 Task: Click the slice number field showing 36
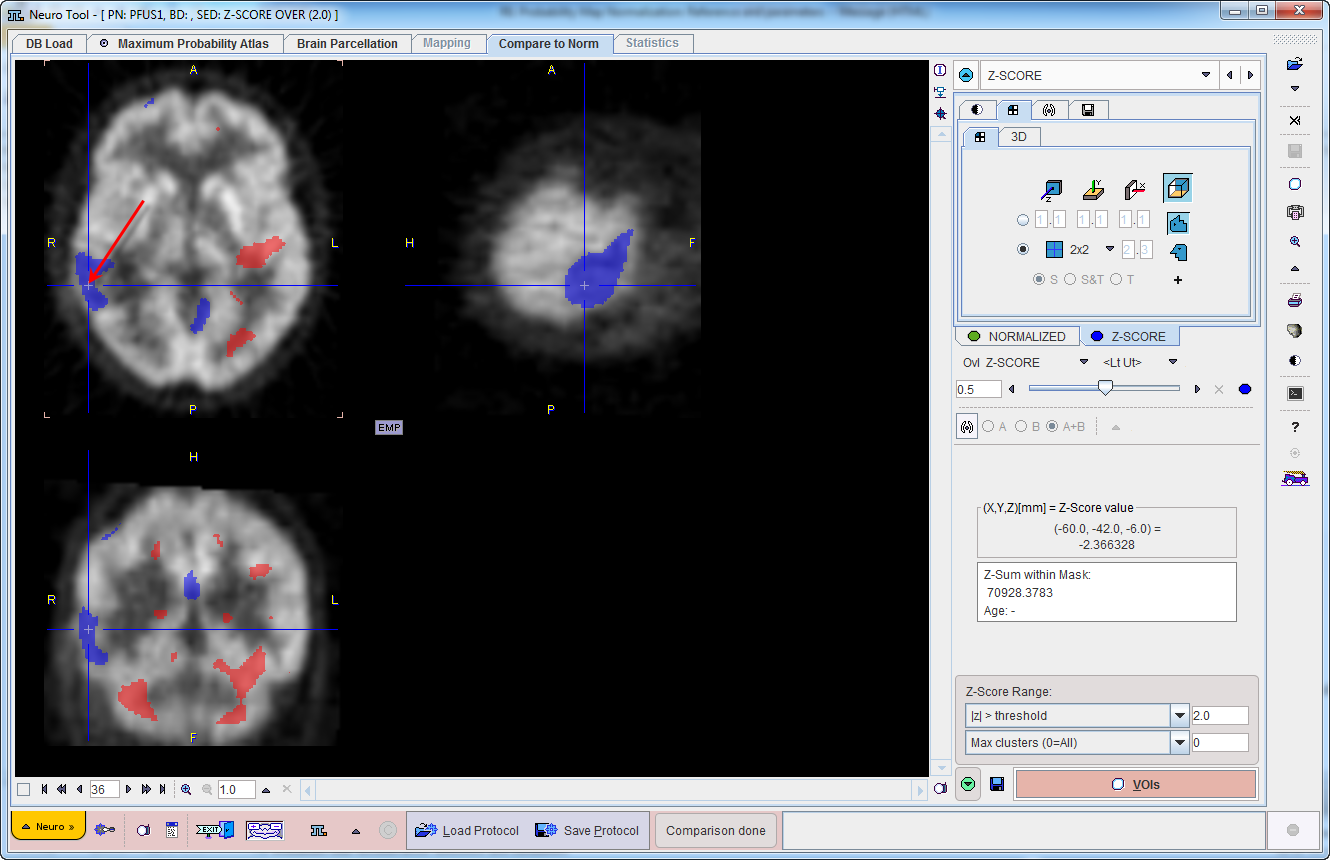(103, 789)
